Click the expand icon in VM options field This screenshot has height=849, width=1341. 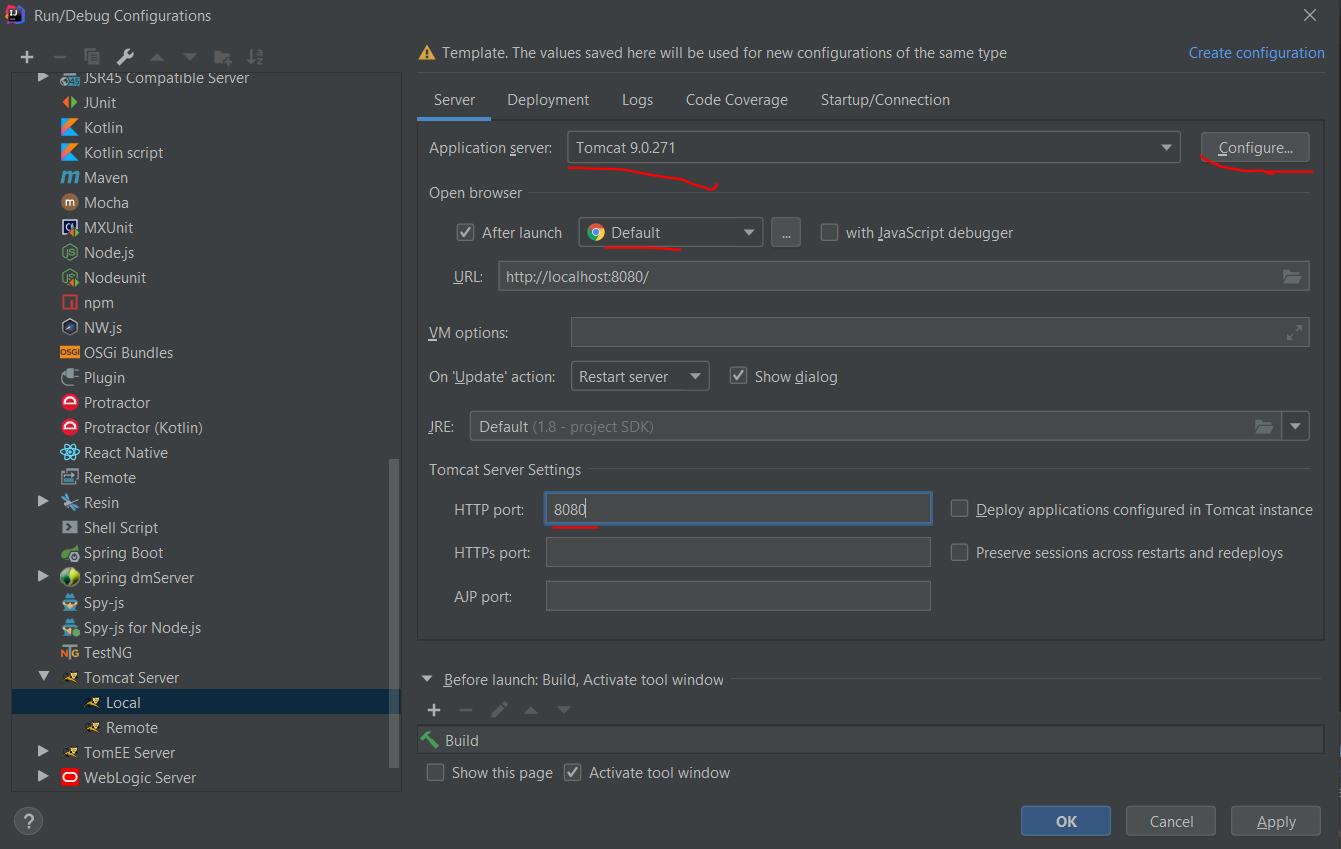(x=1294, y=332)
